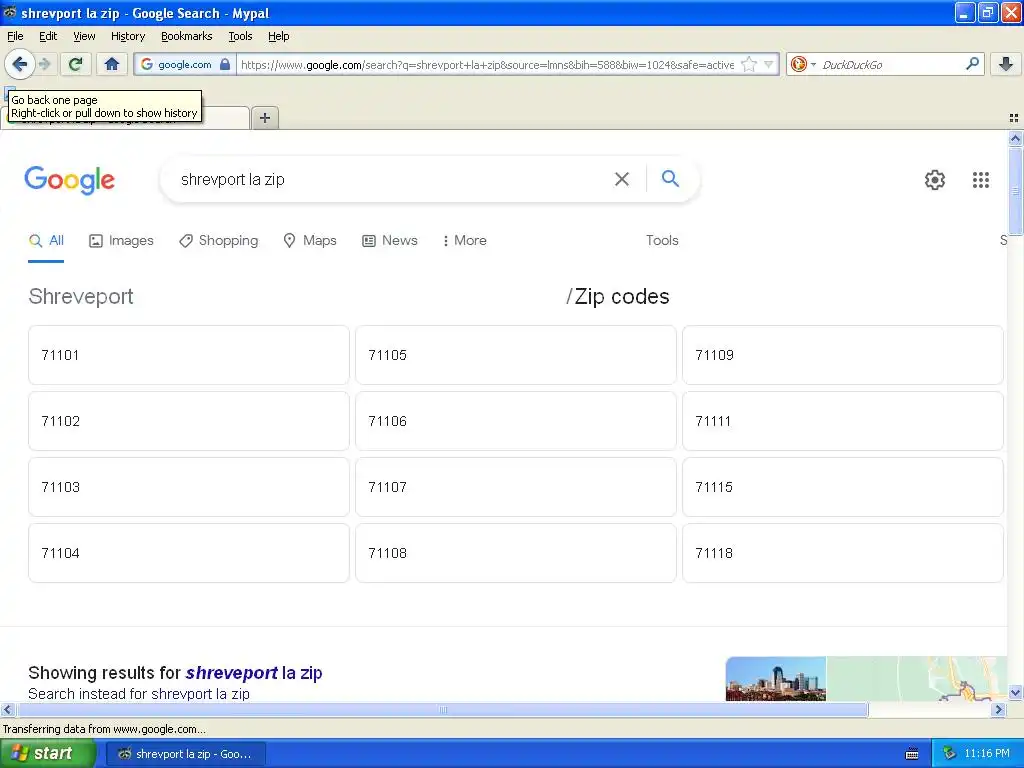Click the Mypal taskbar window button

click(185, 754)
